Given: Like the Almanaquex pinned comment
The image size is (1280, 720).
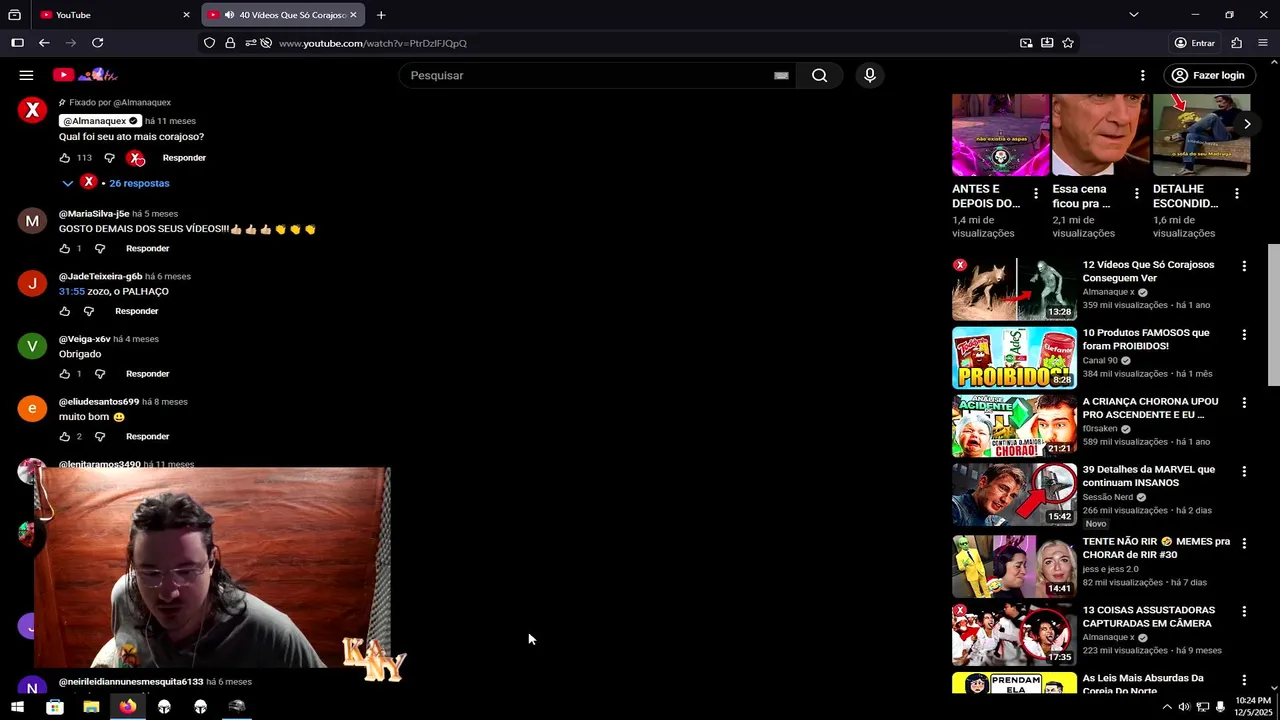Looking at the screenshot, I should (x=65, y=158).
